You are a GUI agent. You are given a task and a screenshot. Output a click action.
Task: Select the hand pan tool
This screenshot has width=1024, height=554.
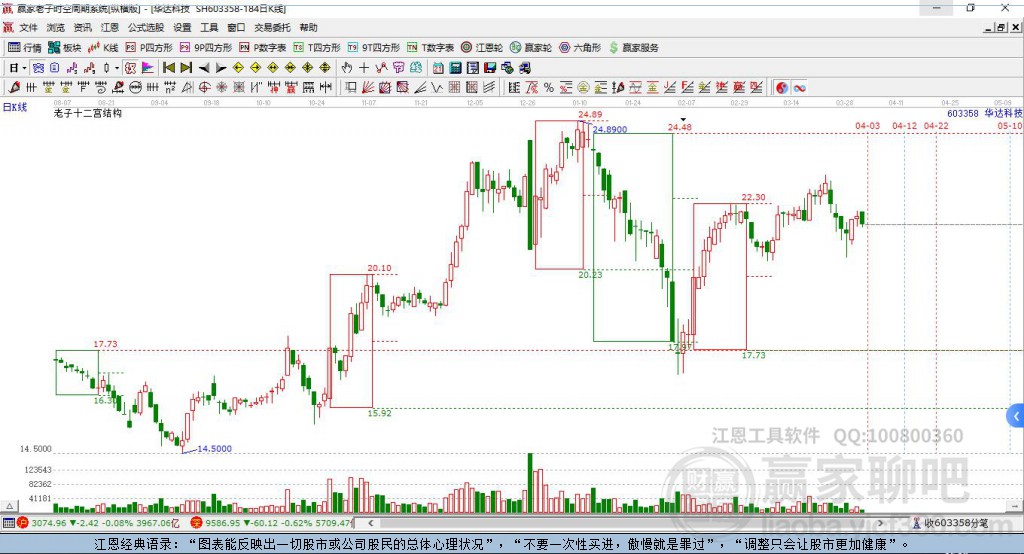tap(347, 68)
